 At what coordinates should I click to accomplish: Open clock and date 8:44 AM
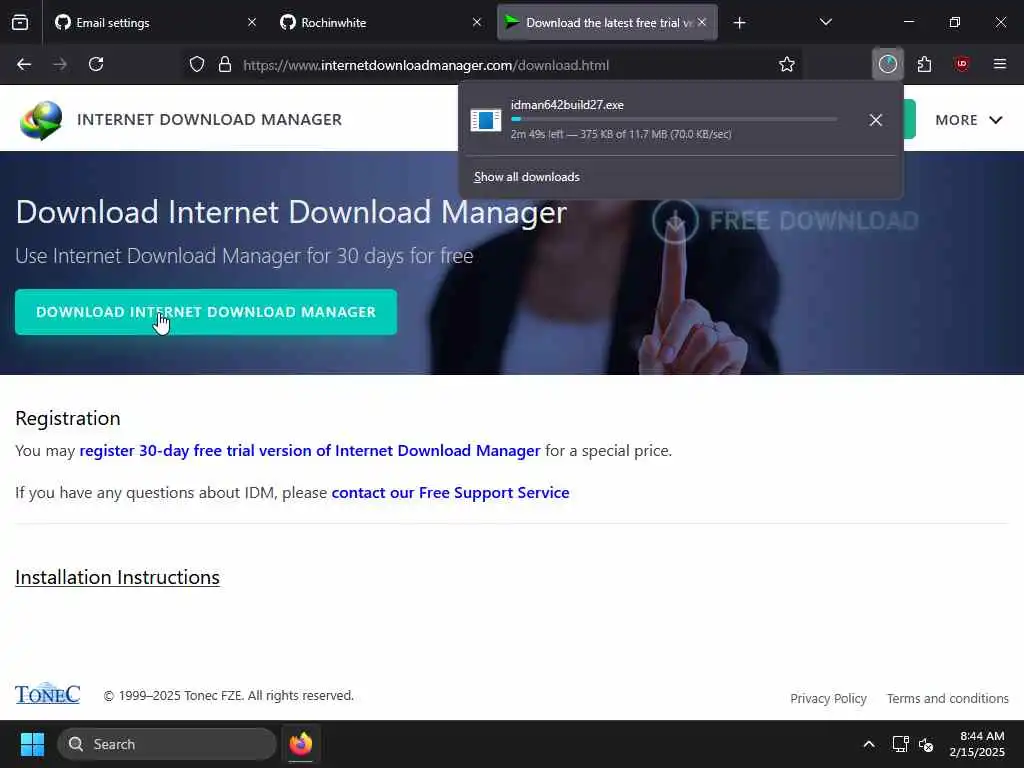[x=977, y=744]
